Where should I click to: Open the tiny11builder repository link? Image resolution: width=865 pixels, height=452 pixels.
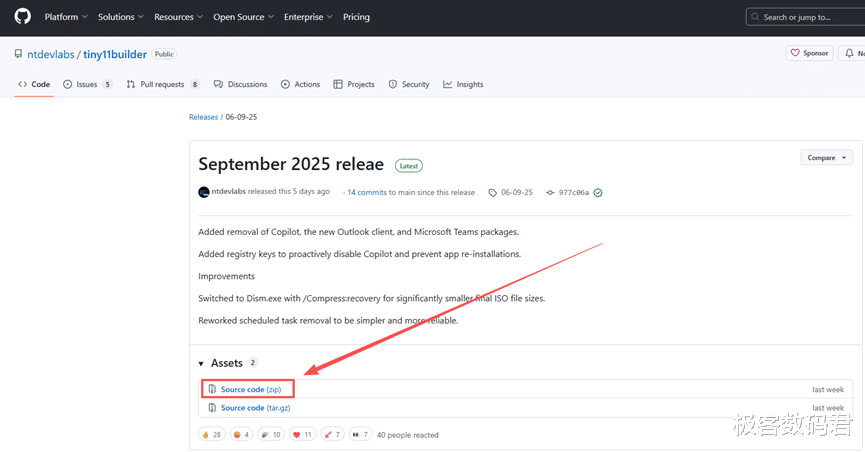(x=115, y=54)
